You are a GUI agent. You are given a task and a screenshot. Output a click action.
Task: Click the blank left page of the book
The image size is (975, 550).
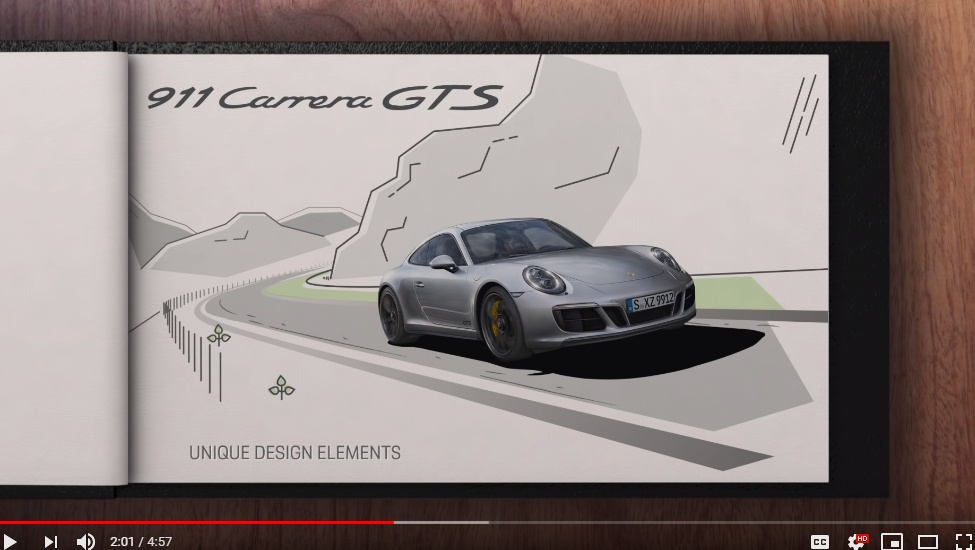(60, 260)
